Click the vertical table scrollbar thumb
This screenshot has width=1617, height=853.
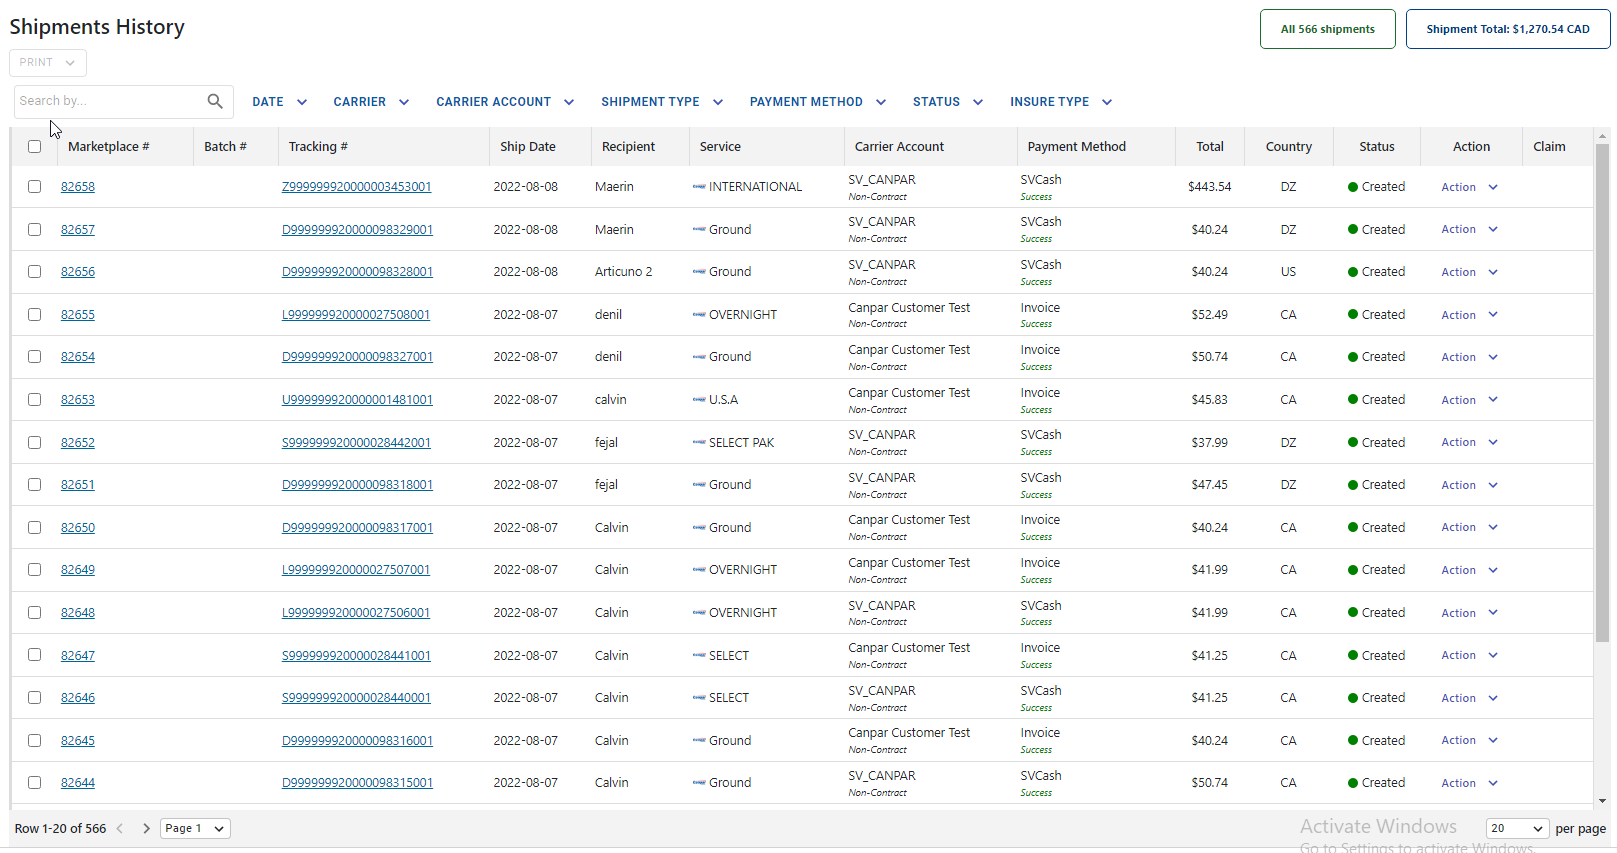(x=1602, y=392)
